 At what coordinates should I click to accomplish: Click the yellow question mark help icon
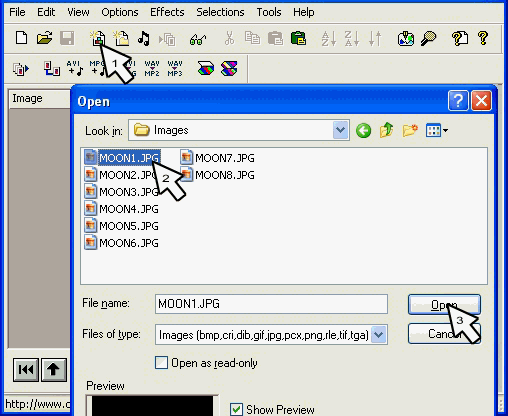click(x=483, y=38)
